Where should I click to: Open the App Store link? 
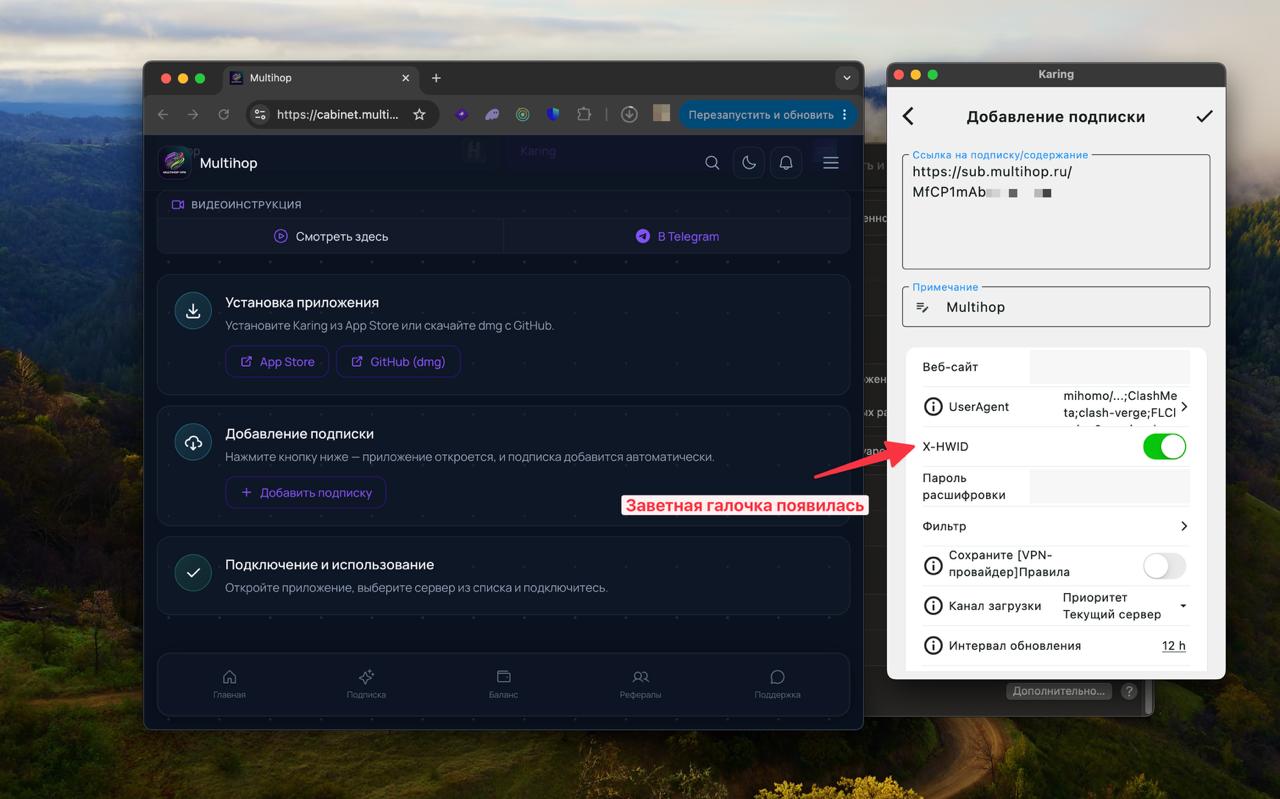pyautogui.click(x=277, y=362)
